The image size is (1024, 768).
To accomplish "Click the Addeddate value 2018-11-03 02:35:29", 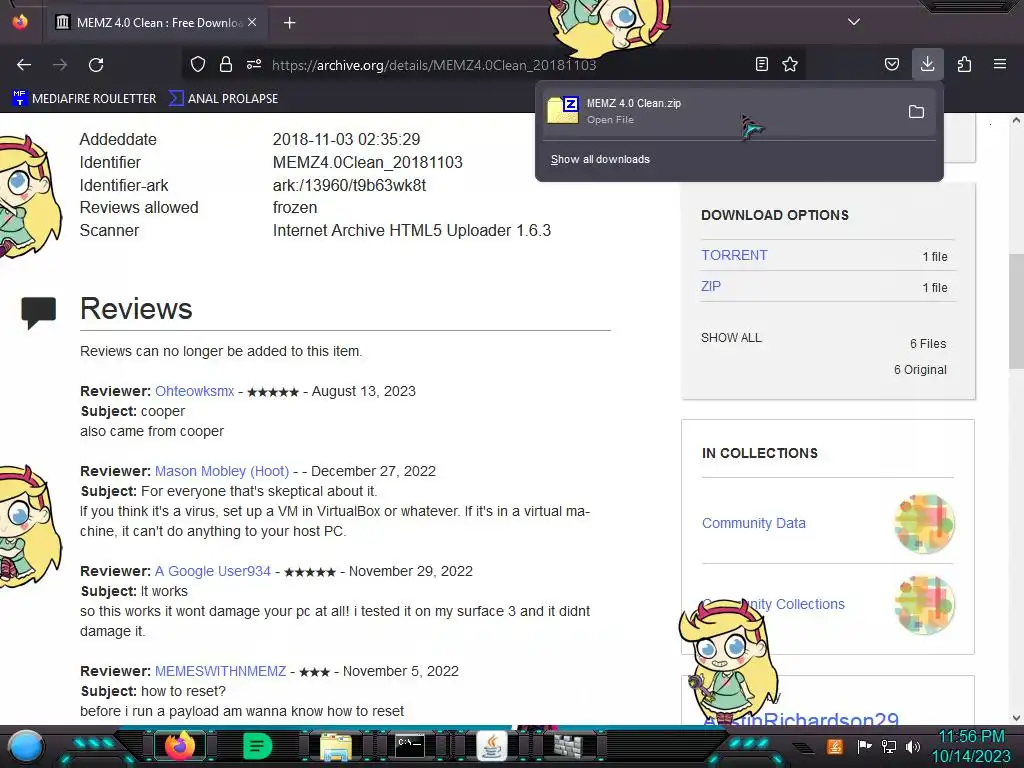I will click(x=346, y=139).
